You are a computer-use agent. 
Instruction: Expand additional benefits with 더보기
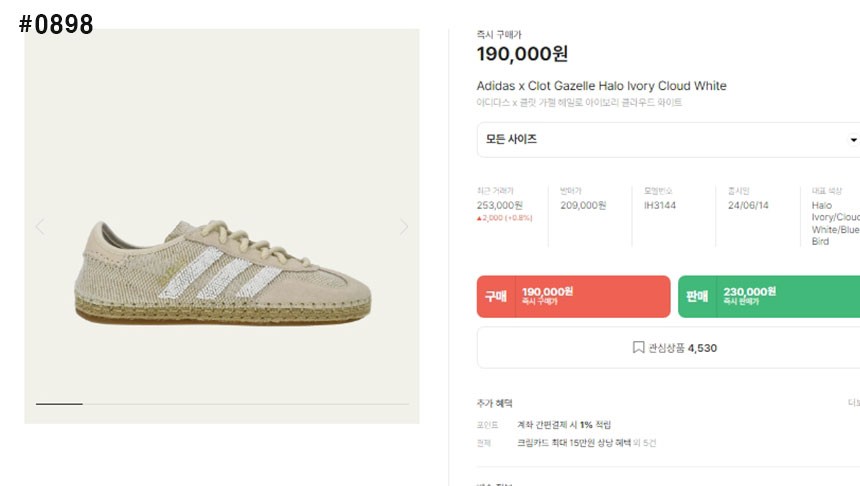point(853,403)
